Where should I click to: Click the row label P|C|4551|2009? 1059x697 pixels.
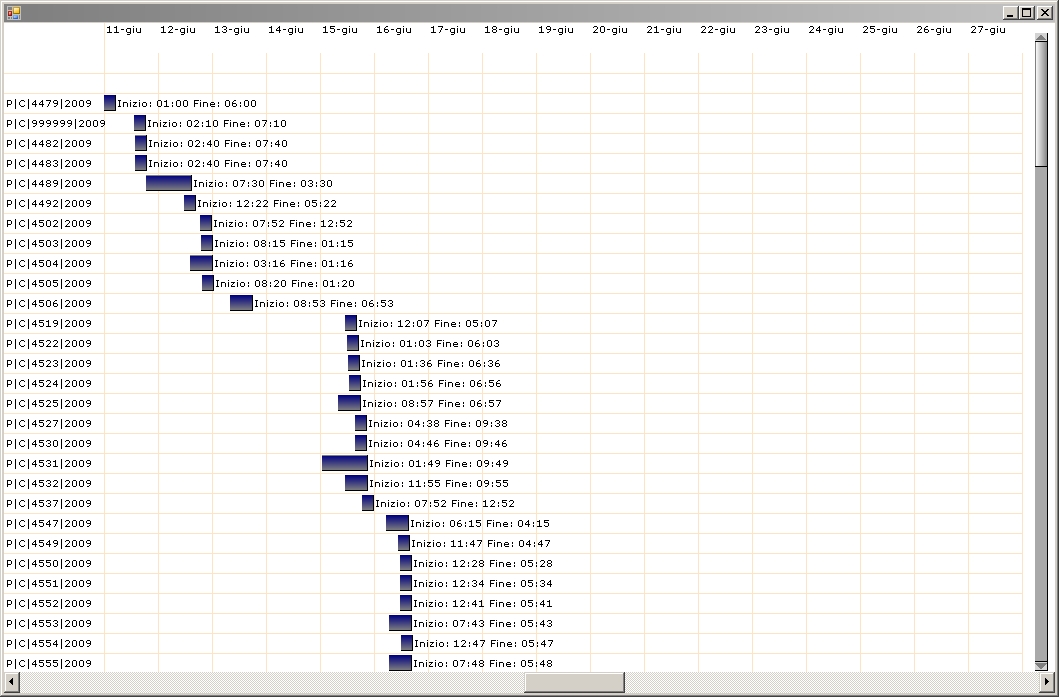(x=49, y=584)
